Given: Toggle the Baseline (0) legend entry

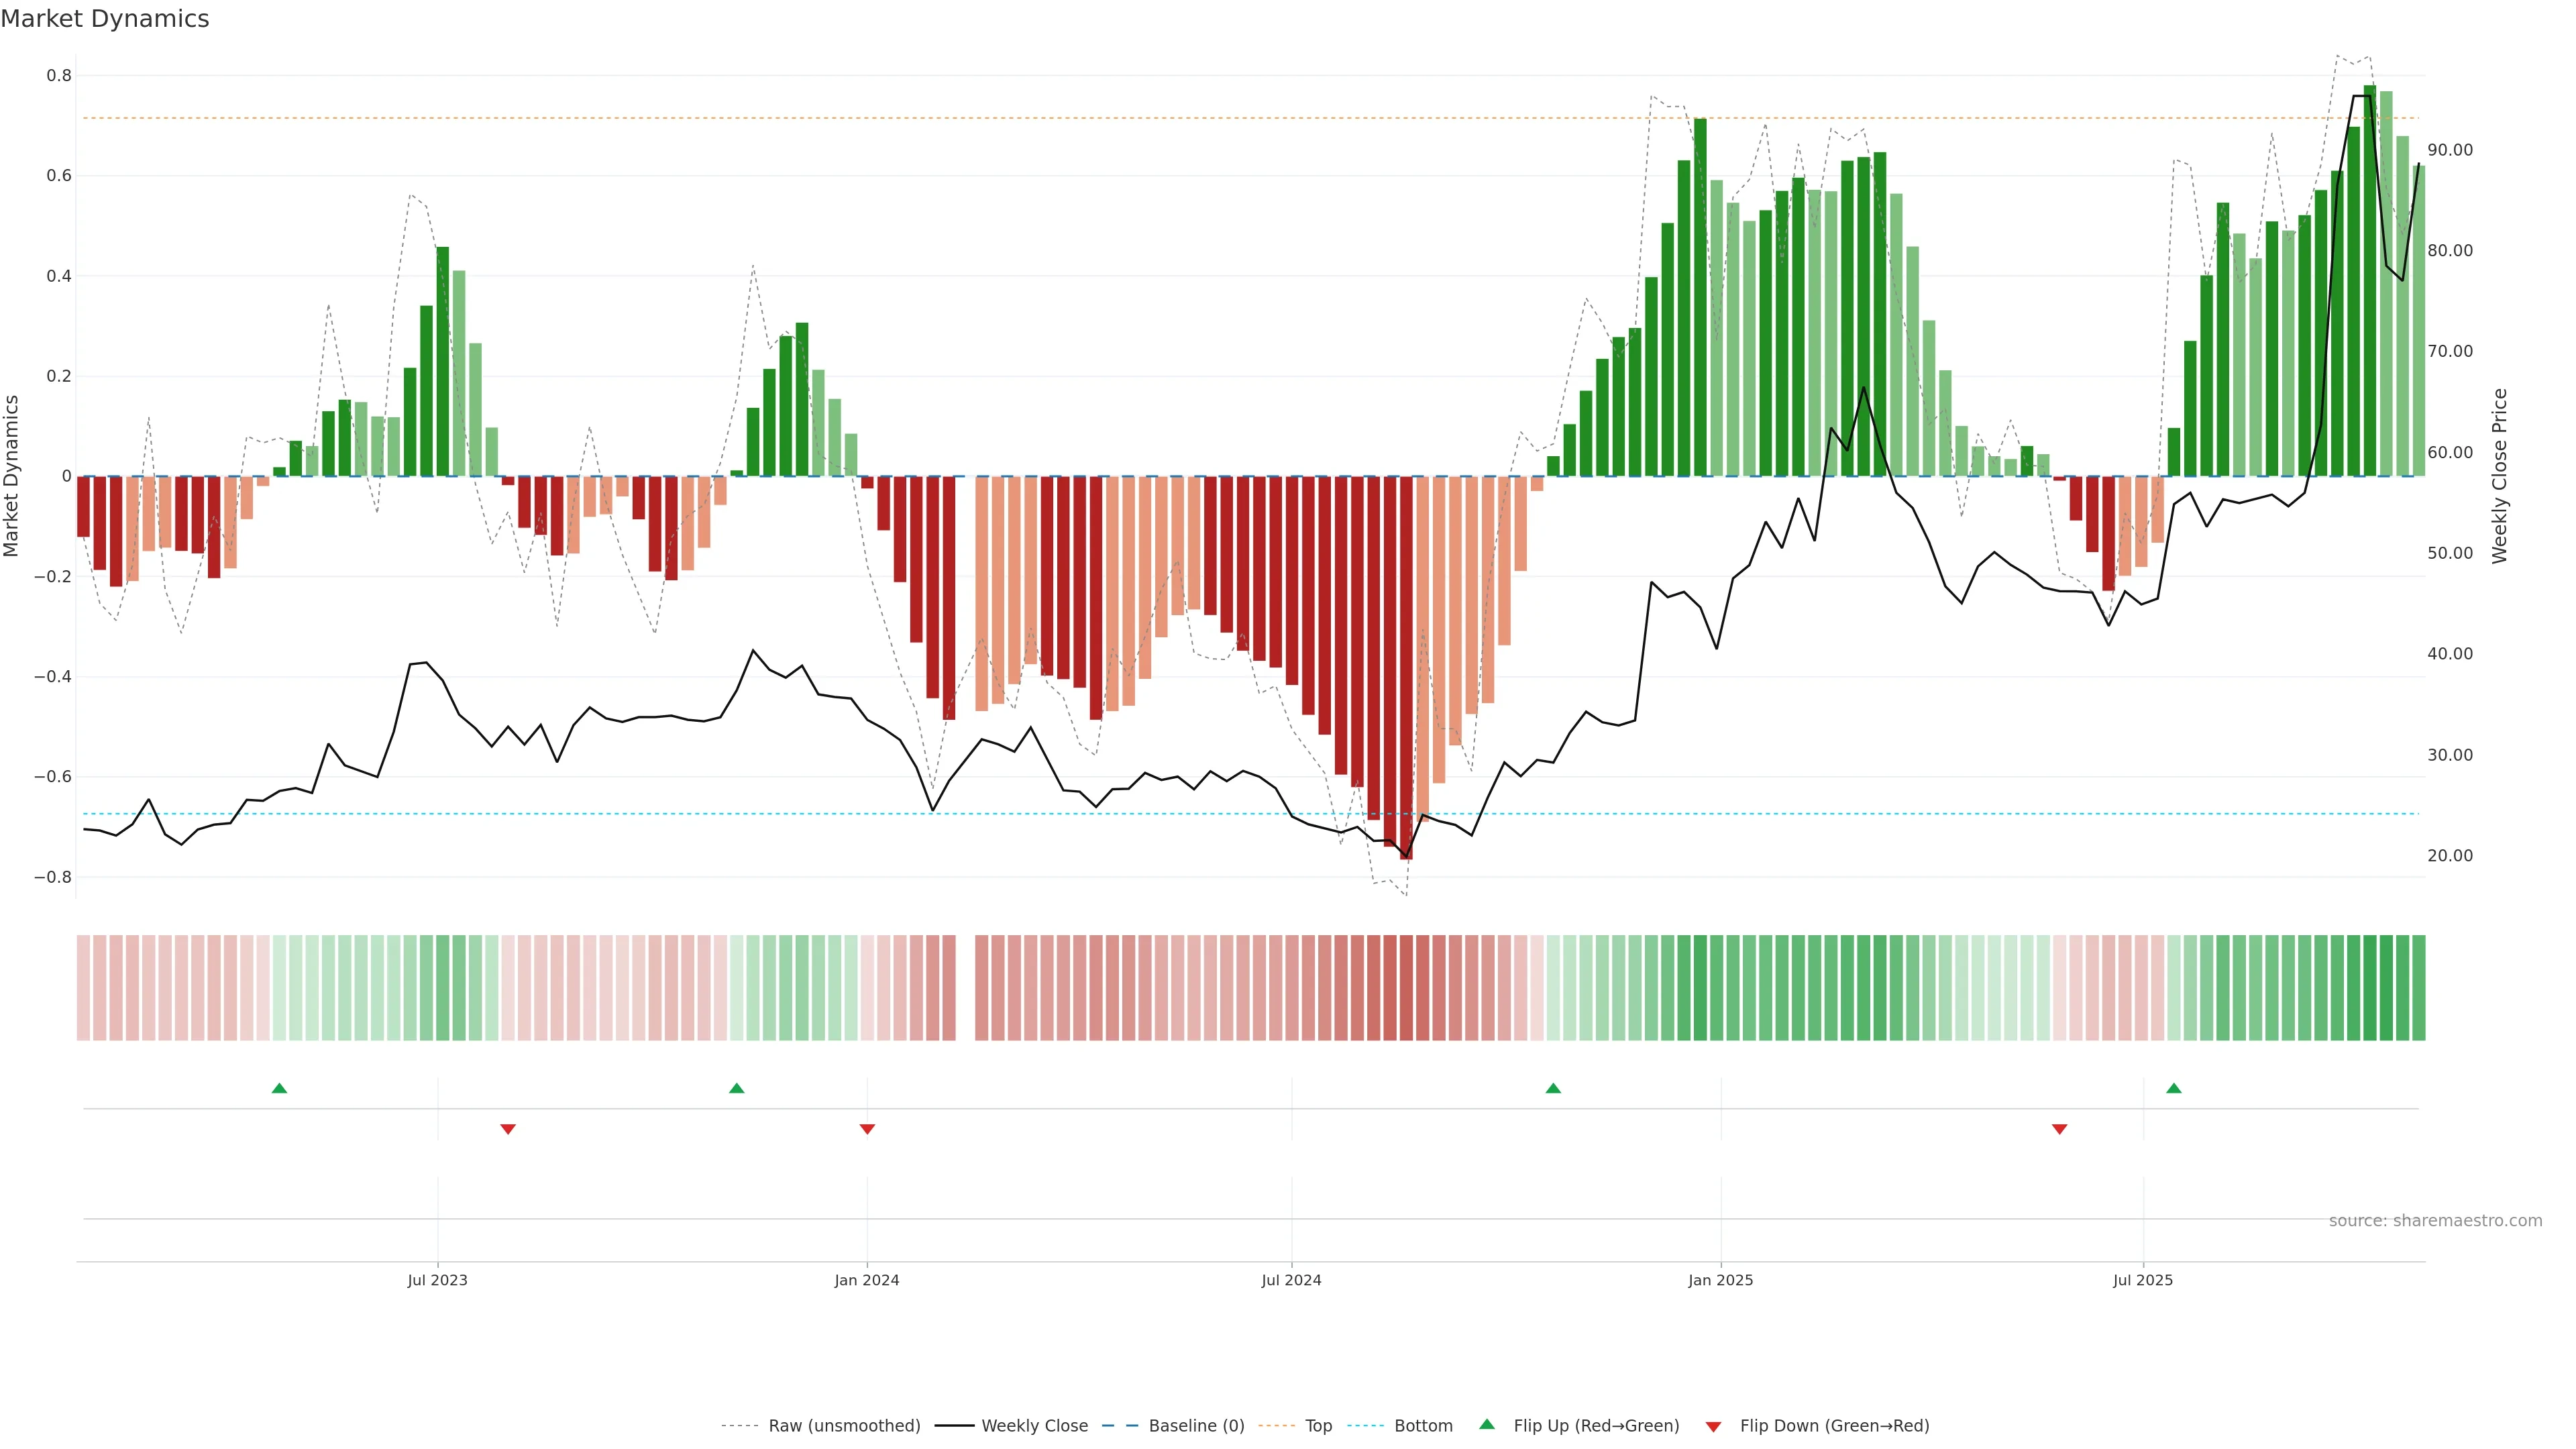Looking at the screenshot, I should tap(1195, 1426).
